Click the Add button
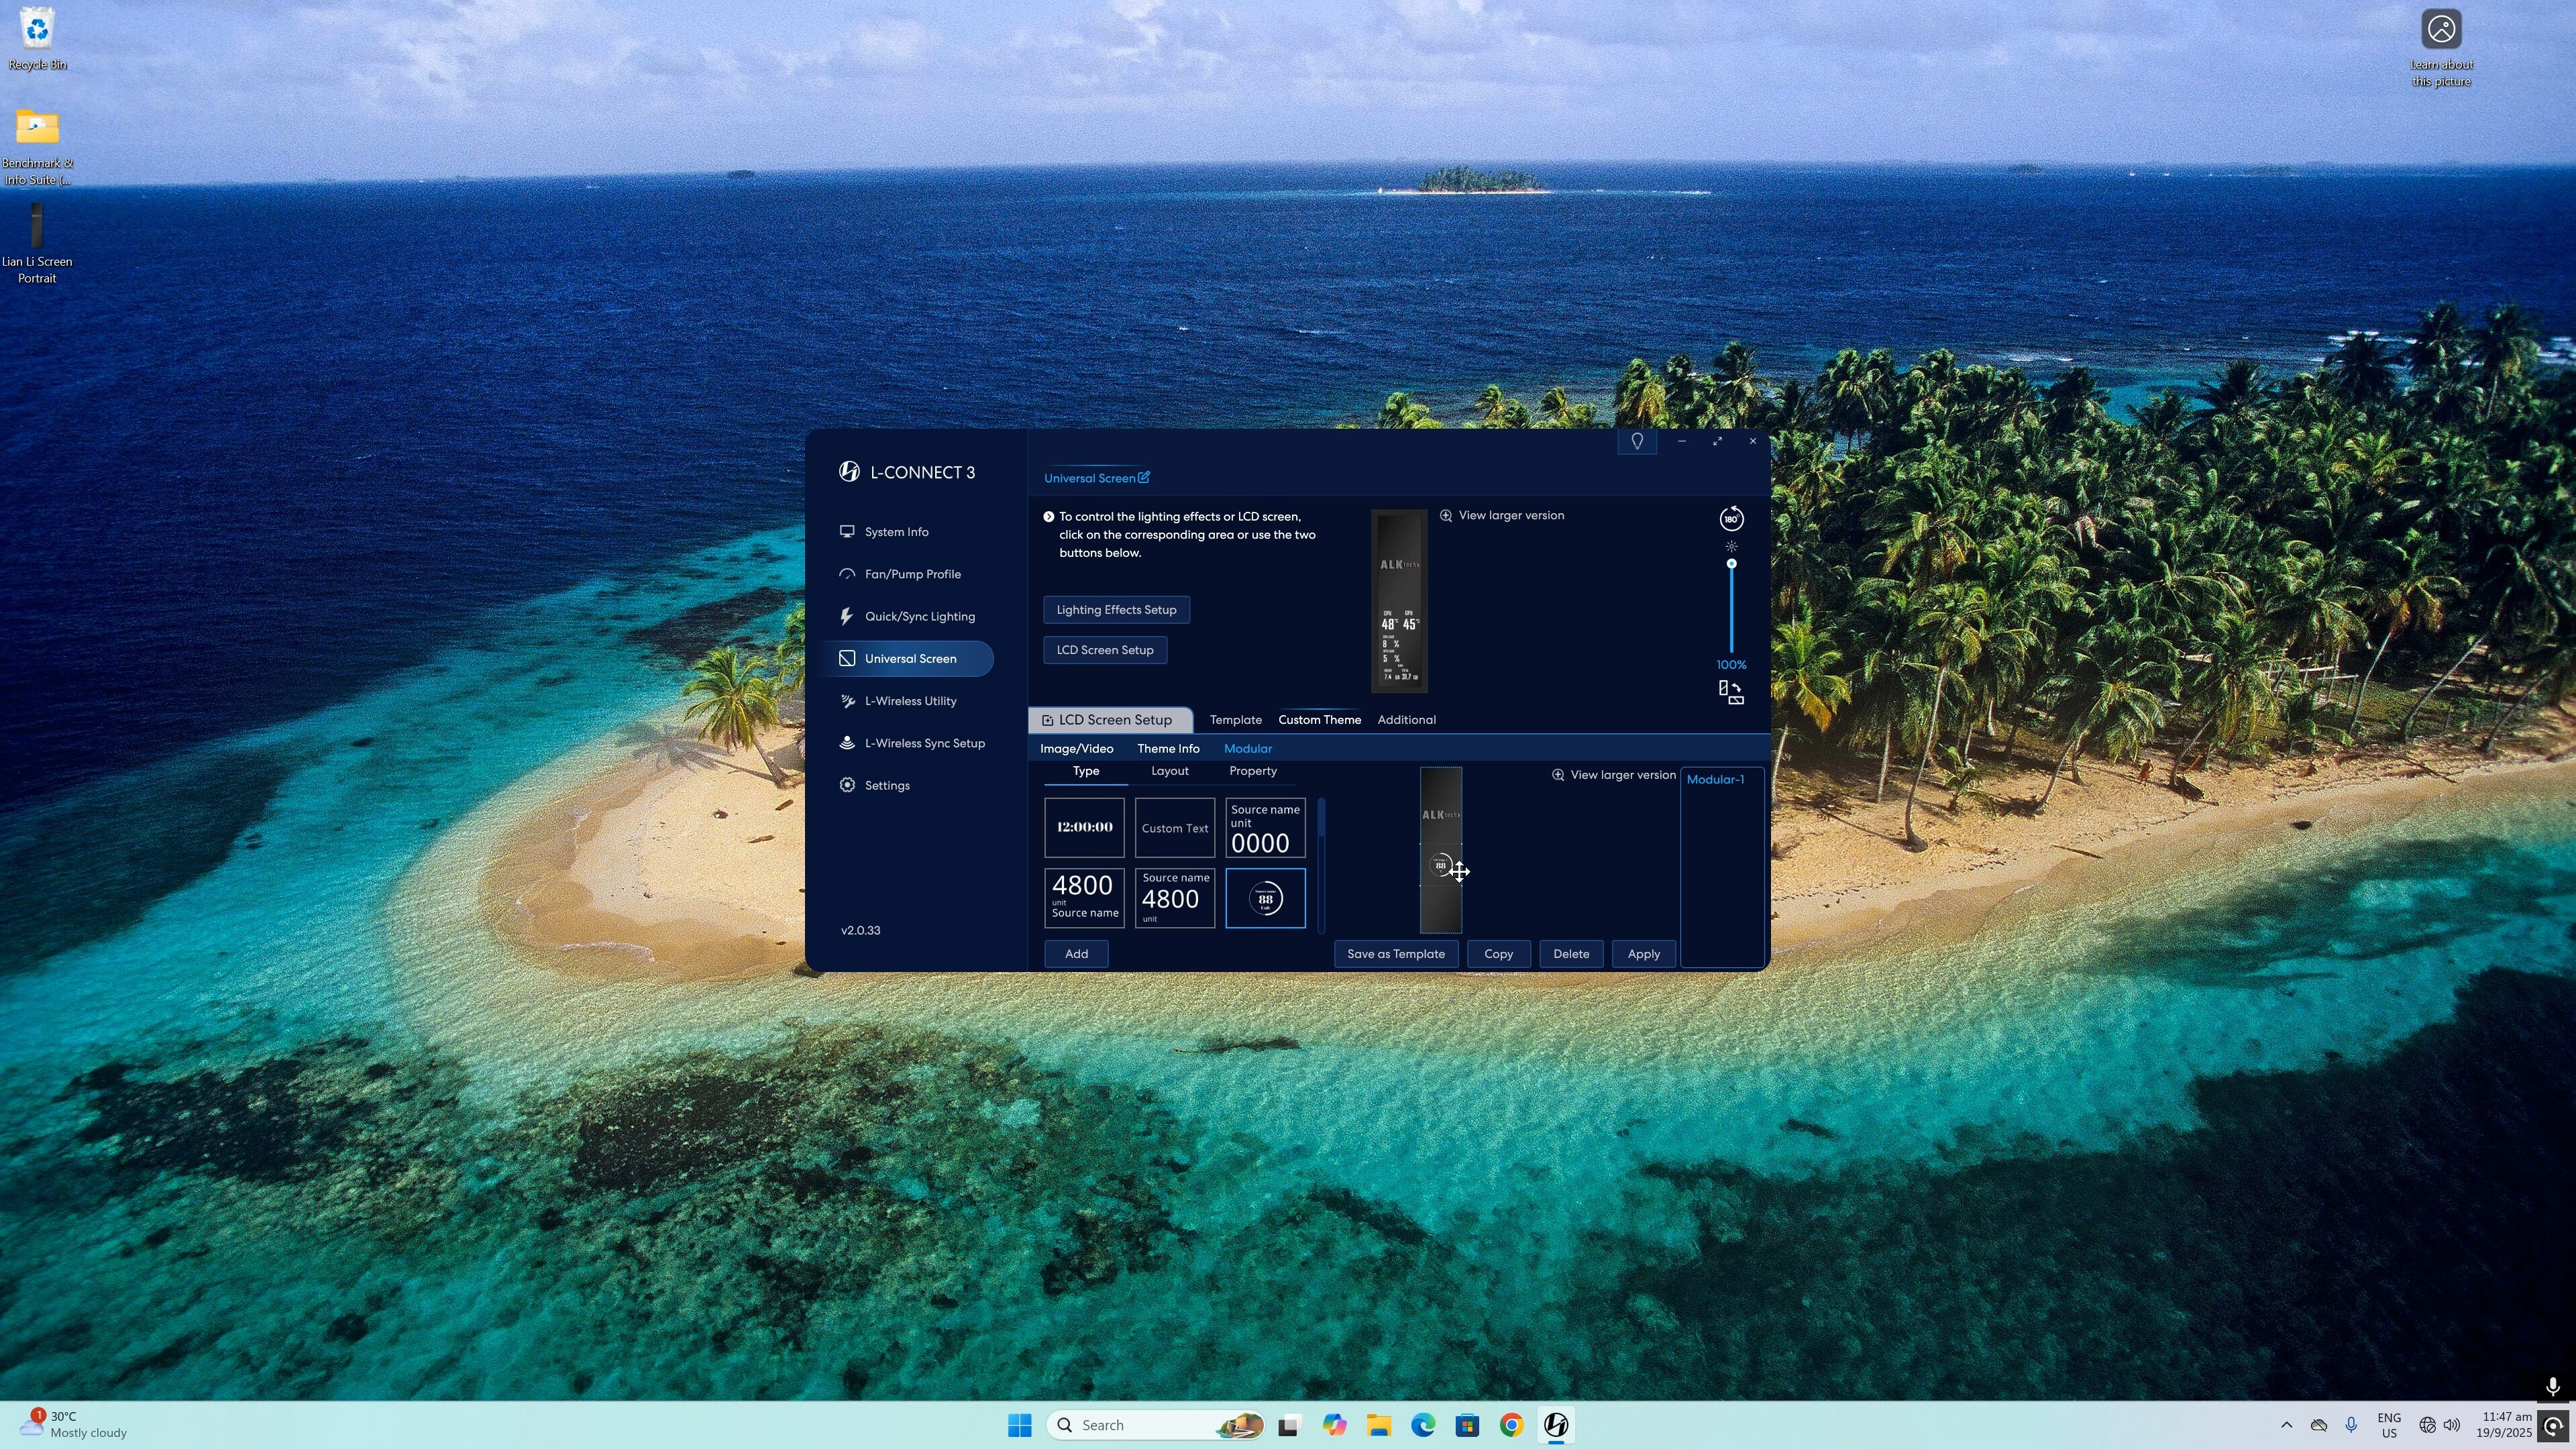The width and height of the screenshot is (2576, 1449). pos(1076,954)
